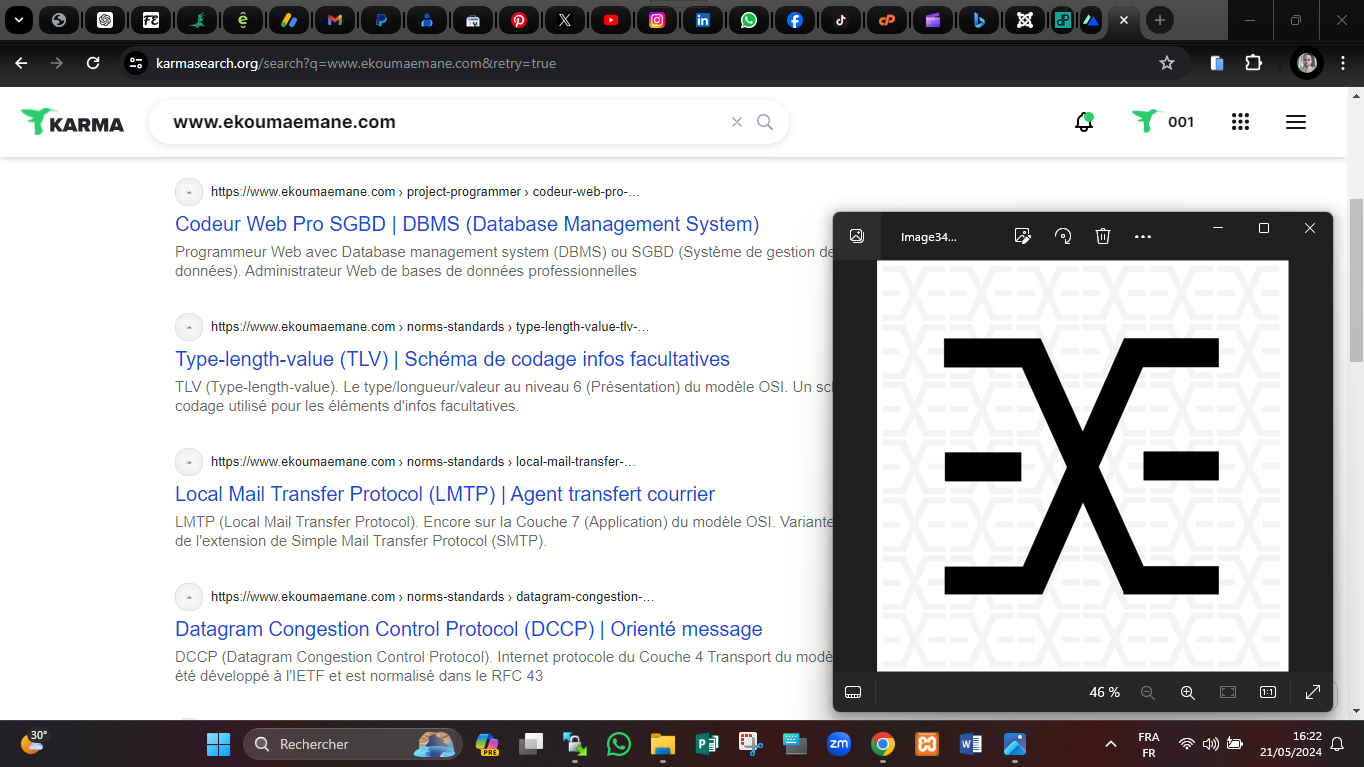
Task: Reload the page in Chrome
Action: [x=93, y=63]
